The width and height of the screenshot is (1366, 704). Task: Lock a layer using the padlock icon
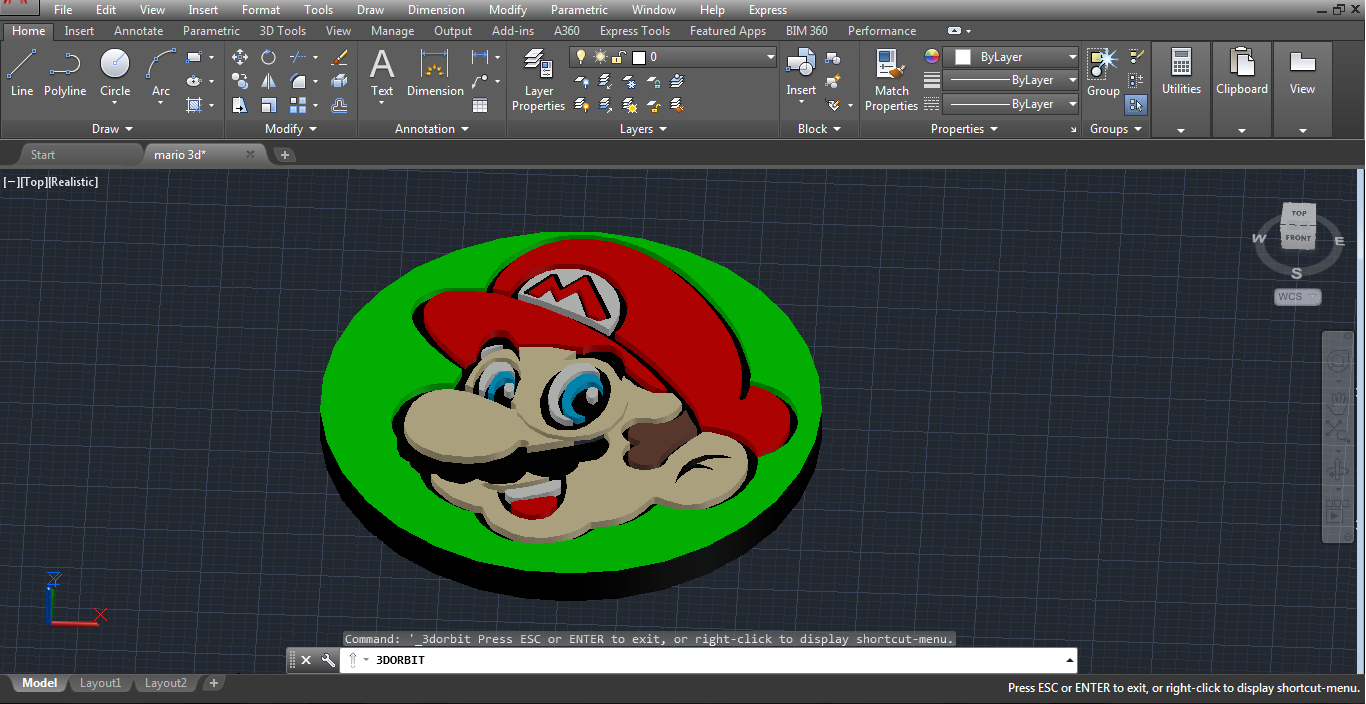pyautogui.click(x=653, y=81)
